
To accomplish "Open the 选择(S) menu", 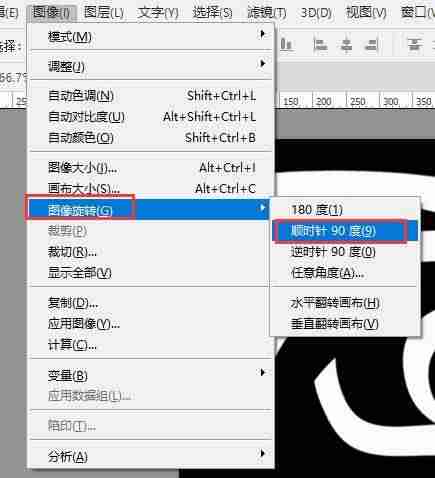I will (212, 13).
